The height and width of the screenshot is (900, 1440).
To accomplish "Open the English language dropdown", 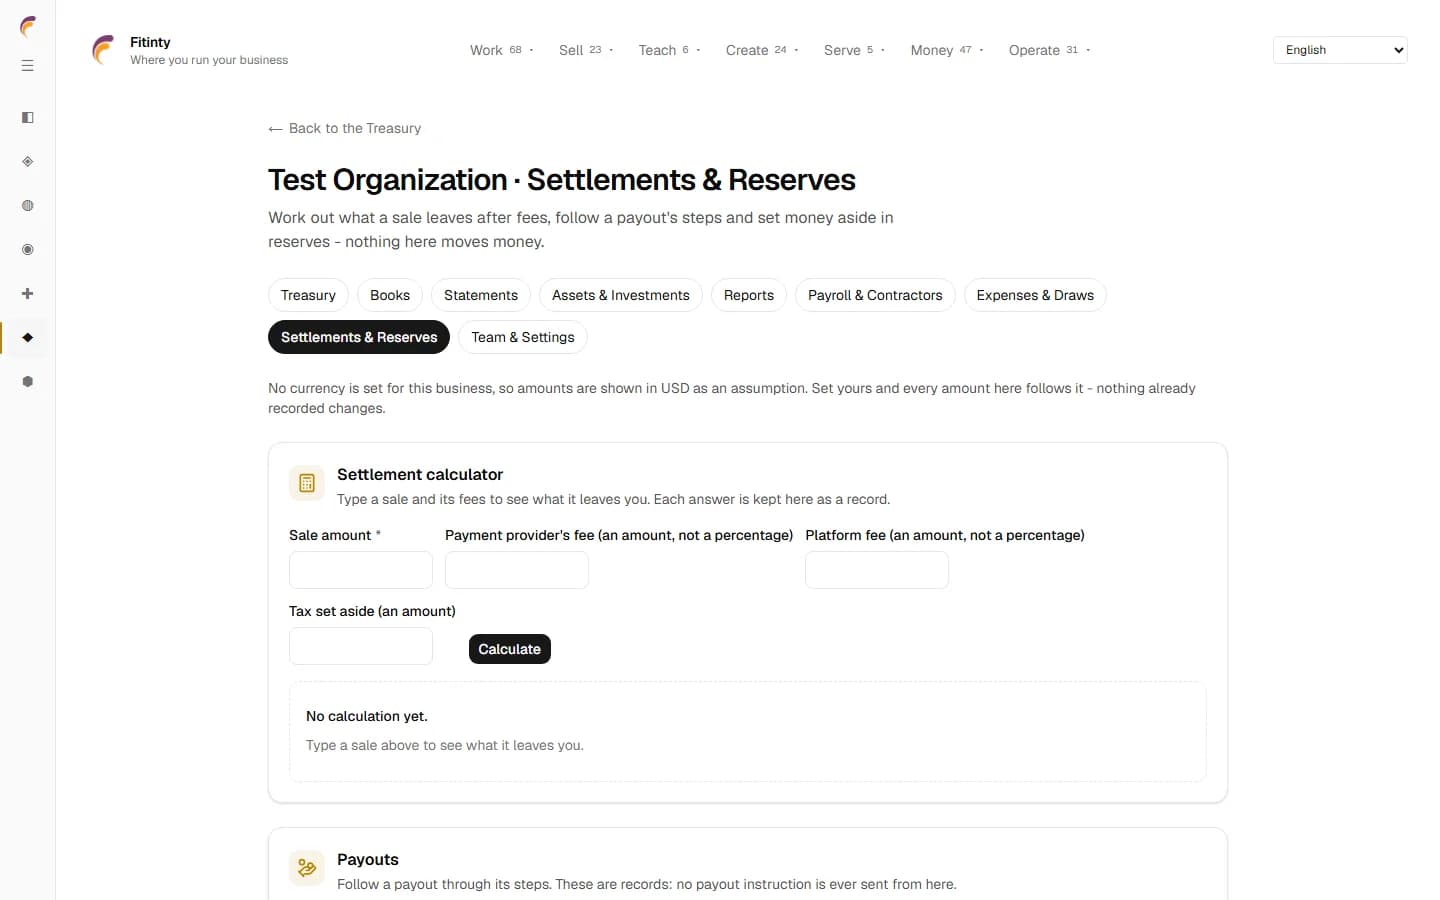I will click(1340, 50).
